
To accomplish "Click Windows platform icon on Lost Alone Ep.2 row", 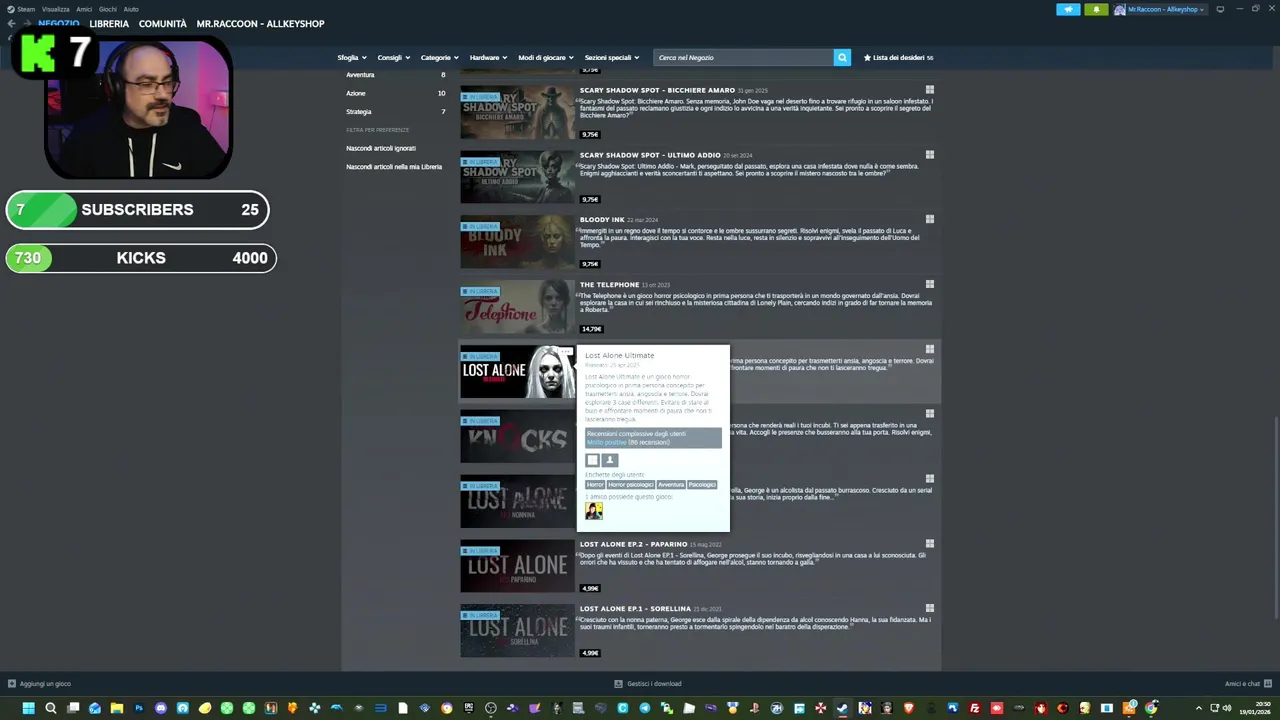I will tap(929, 543).
